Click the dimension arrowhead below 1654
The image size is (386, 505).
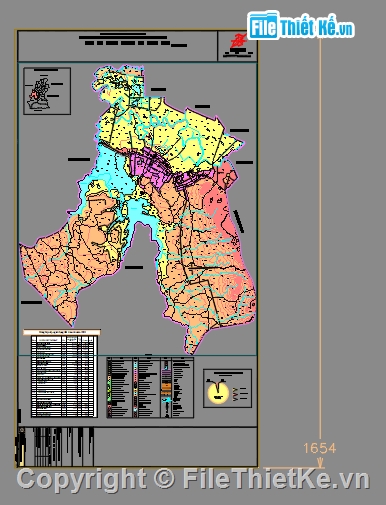(x=320, y=463)
